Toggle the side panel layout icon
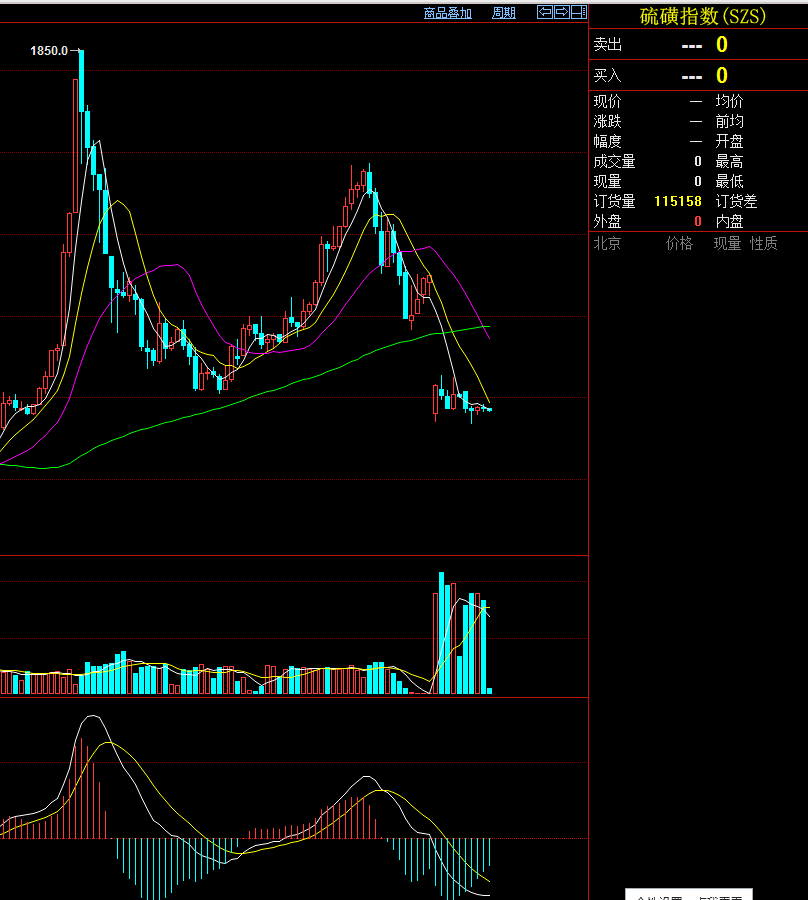Screen dimensions: 808x900 click(578, 12)
